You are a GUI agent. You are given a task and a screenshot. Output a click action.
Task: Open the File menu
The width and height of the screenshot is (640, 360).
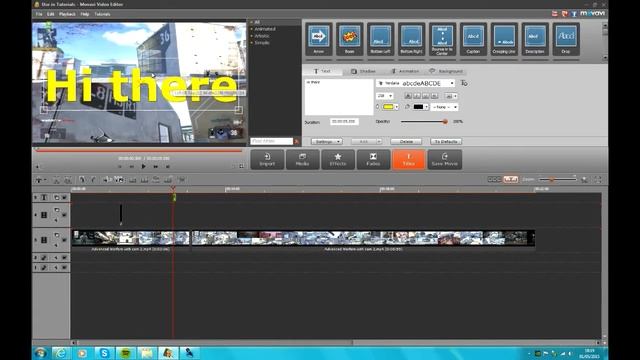(39, 14)
